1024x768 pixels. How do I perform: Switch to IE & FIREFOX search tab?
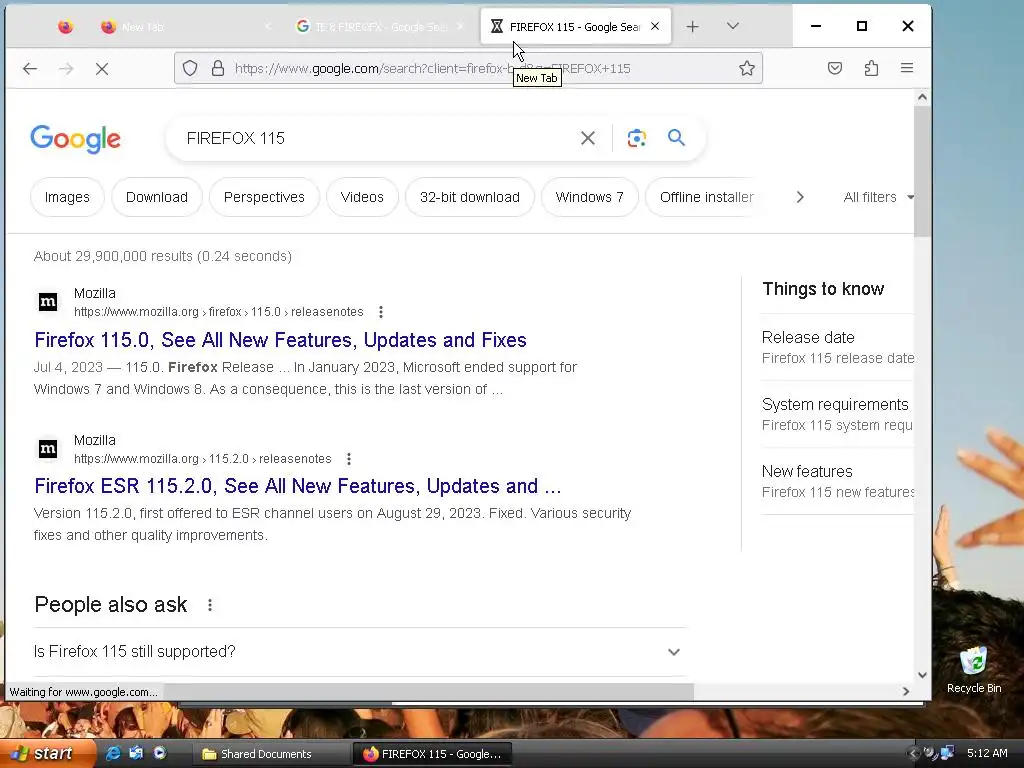(x=381, y=27)
